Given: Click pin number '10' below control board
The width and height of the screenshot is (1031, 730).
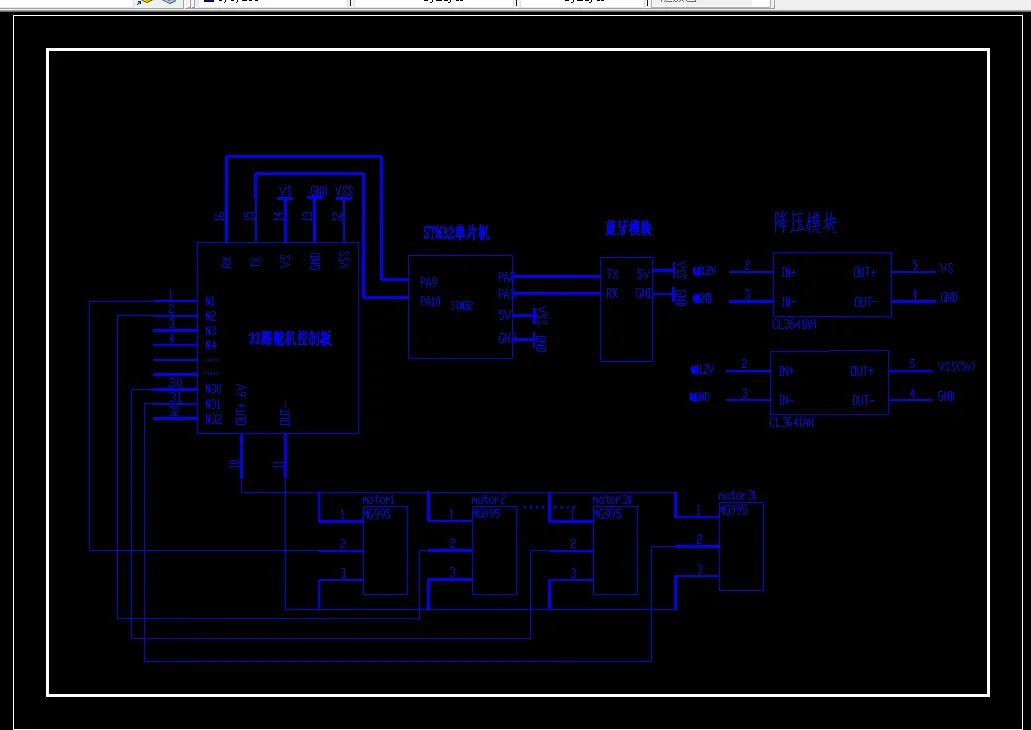Looking at the screenshot, I should 234,464.
